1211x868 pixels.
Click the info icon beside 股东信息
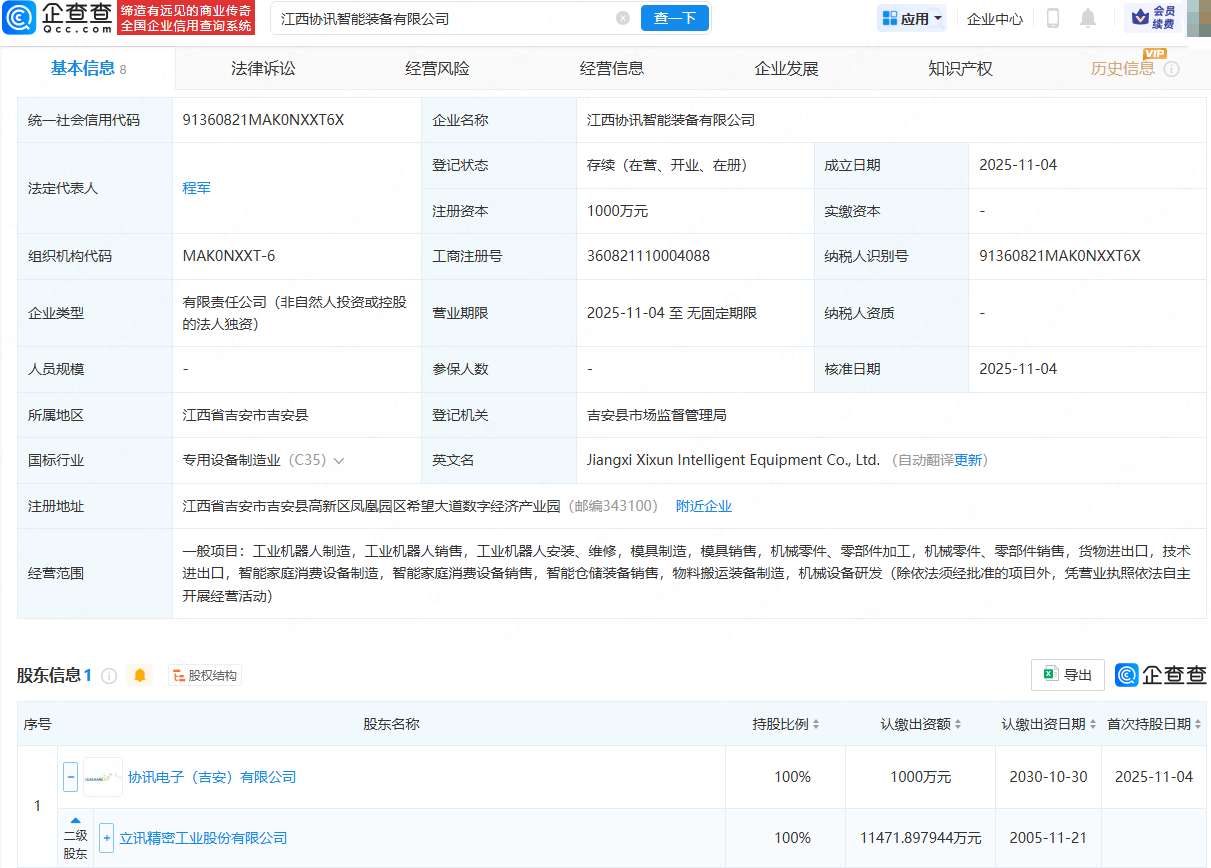pos(109,676)
